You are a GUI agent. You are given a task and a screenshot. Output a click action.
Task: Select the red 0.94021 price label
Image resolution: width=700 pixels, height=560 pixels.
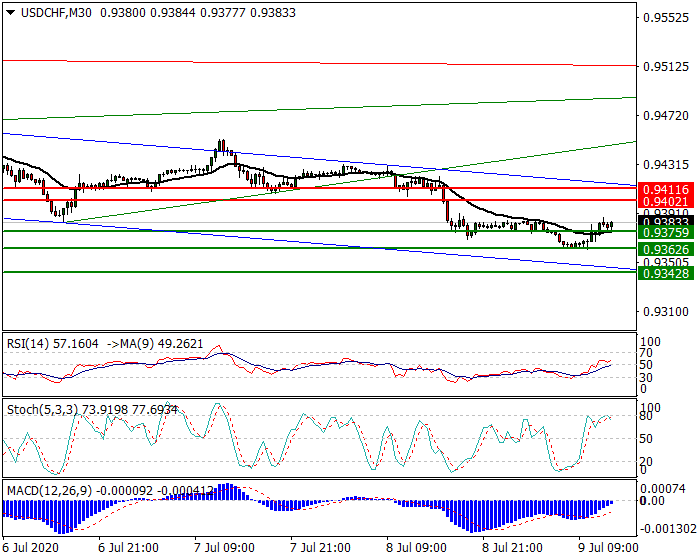pyautogui.click(x=666, y=202)
